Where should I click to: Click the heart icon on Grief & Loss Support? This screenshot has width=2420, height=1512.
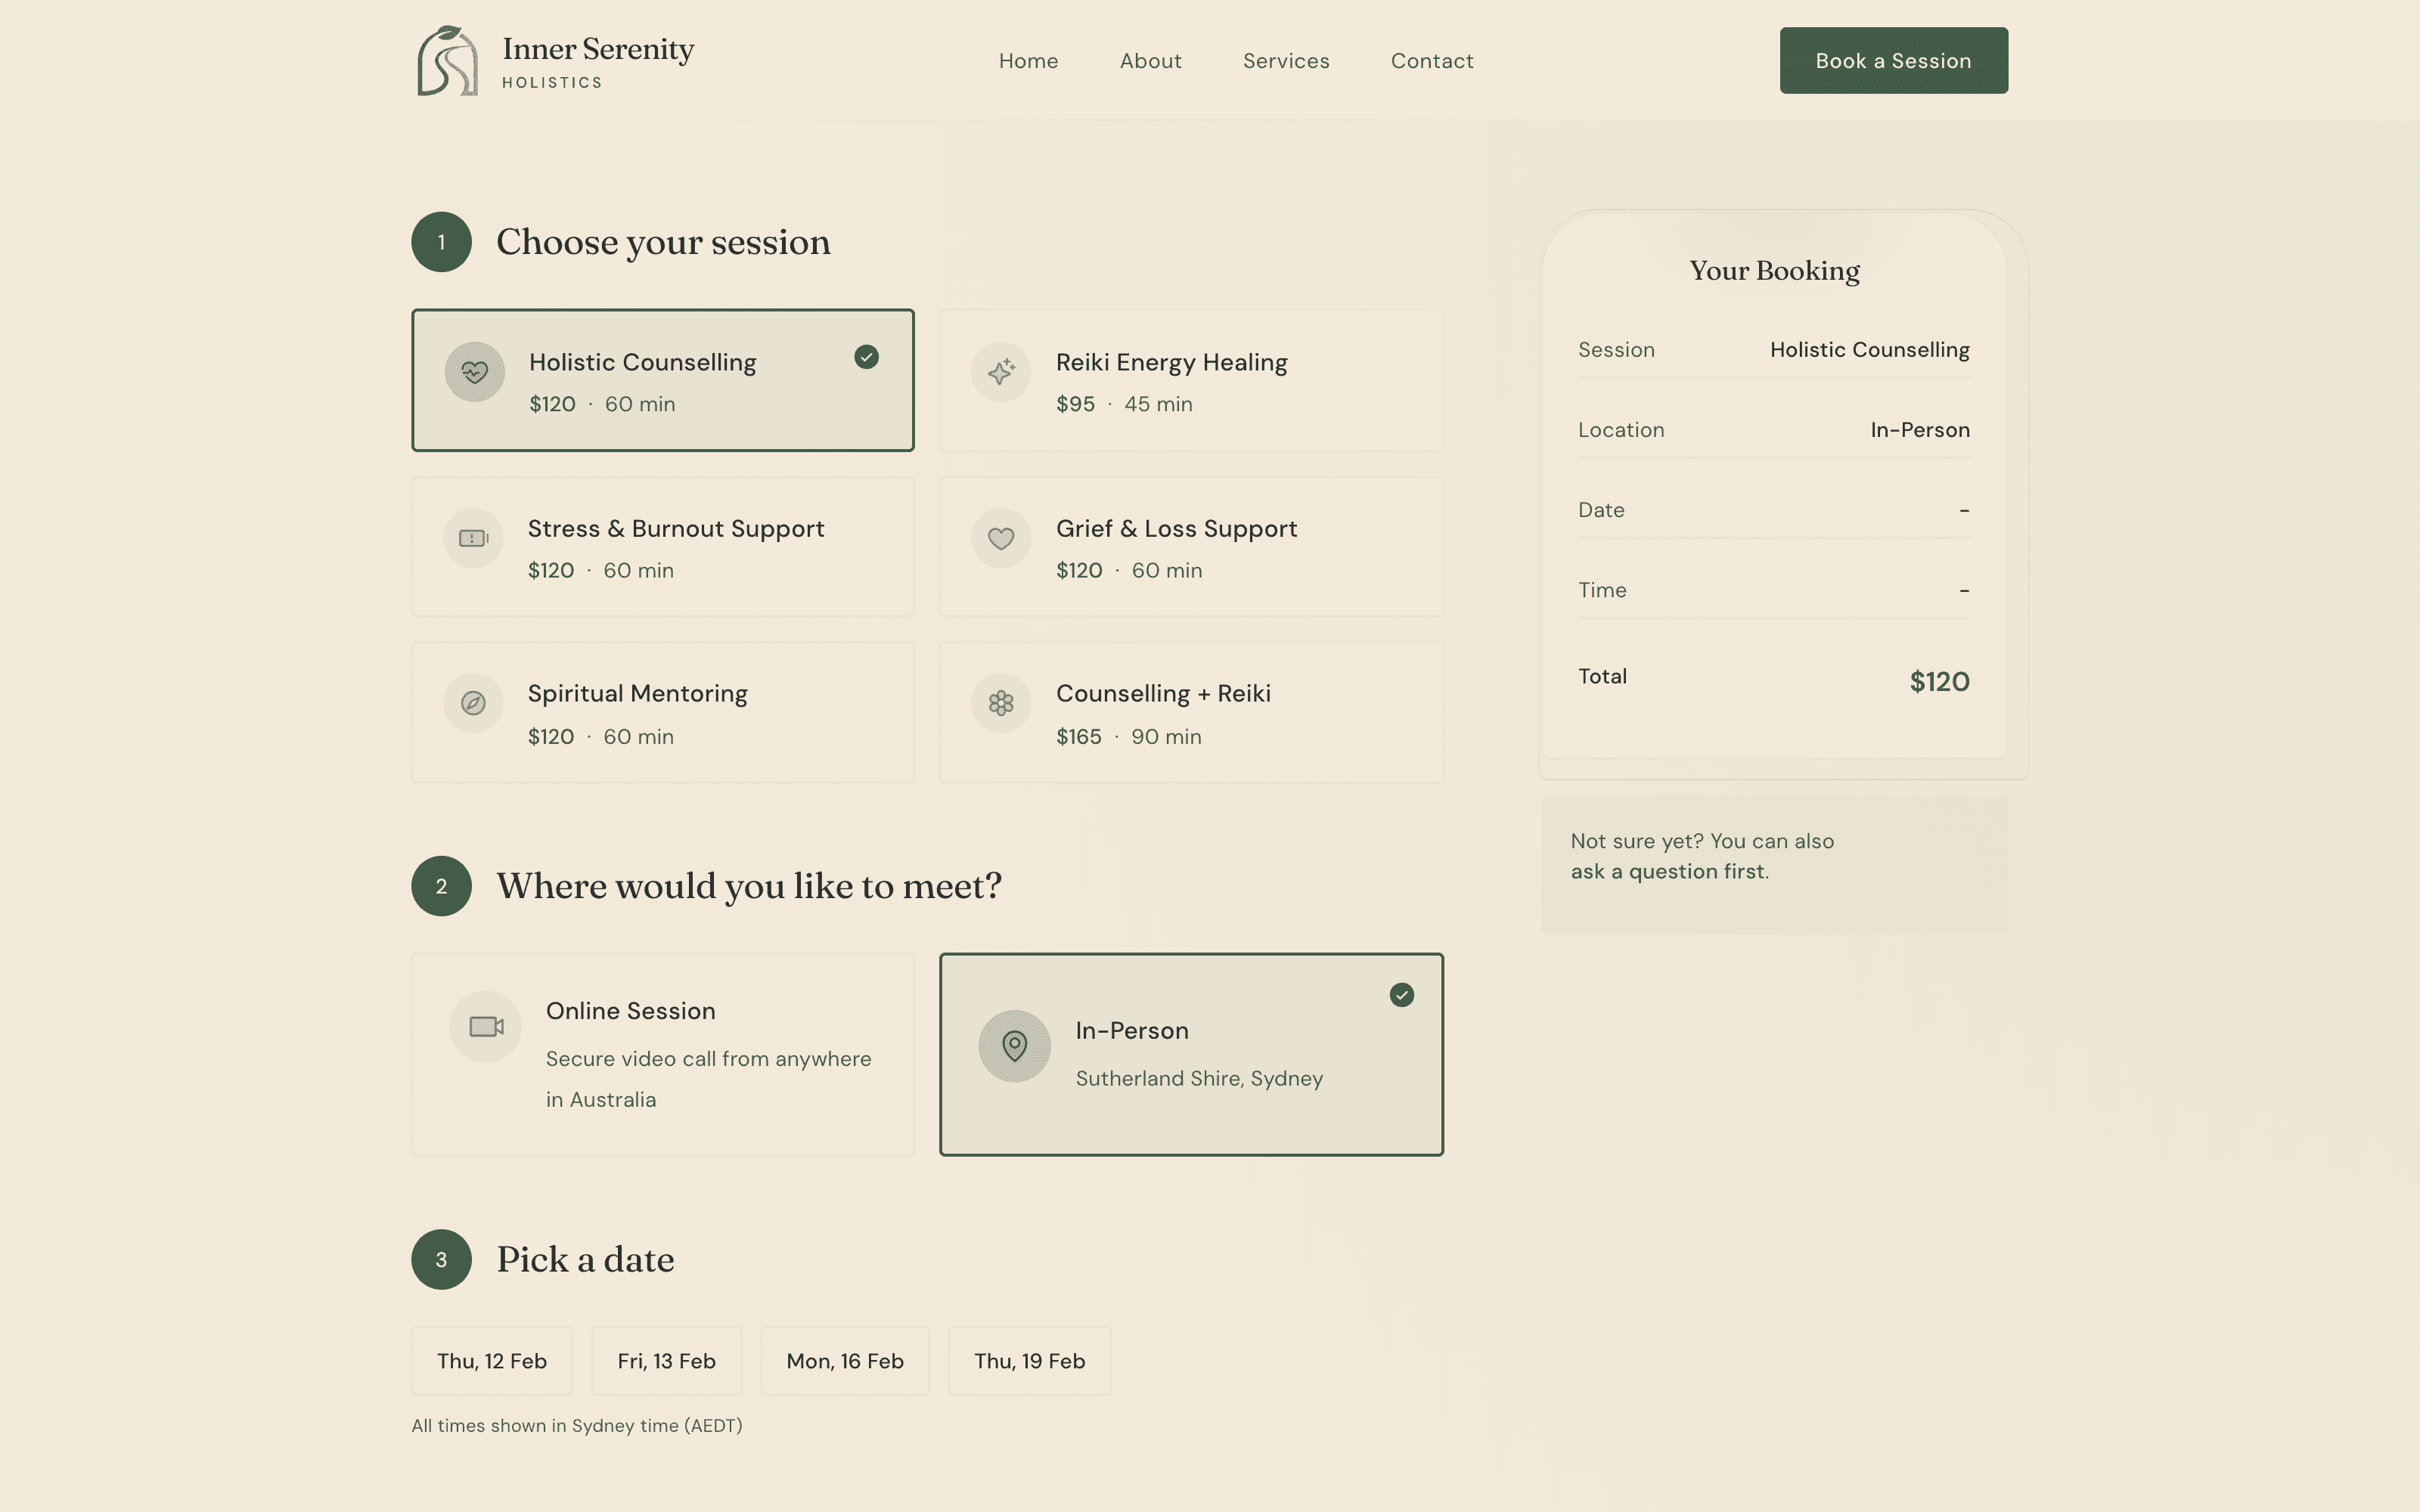[1001, 538]
